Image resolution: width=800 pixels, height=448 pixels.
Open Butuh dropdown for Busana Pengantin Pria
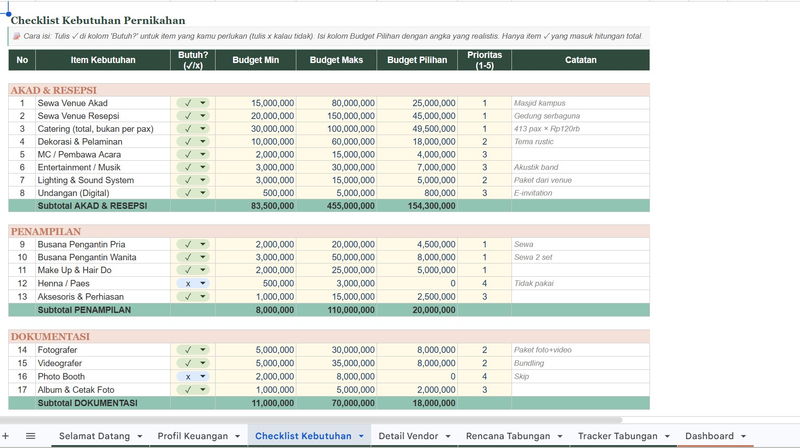pyautogui.click(x=203, y=244)
